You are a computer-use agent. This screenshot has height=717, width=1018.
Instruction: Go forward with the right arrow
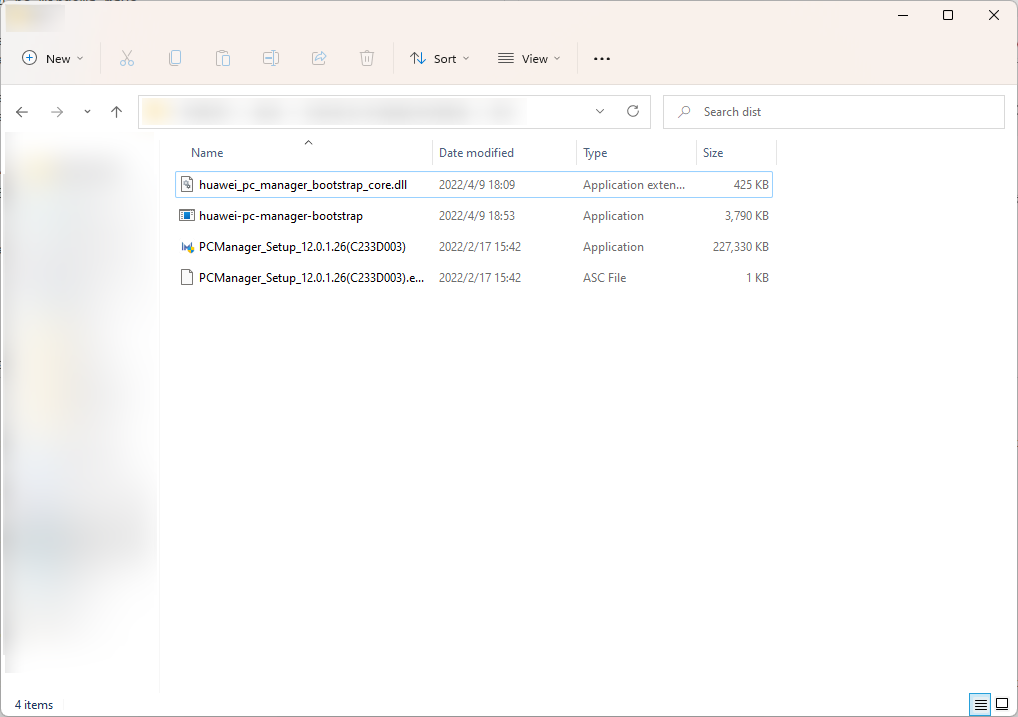57,112
